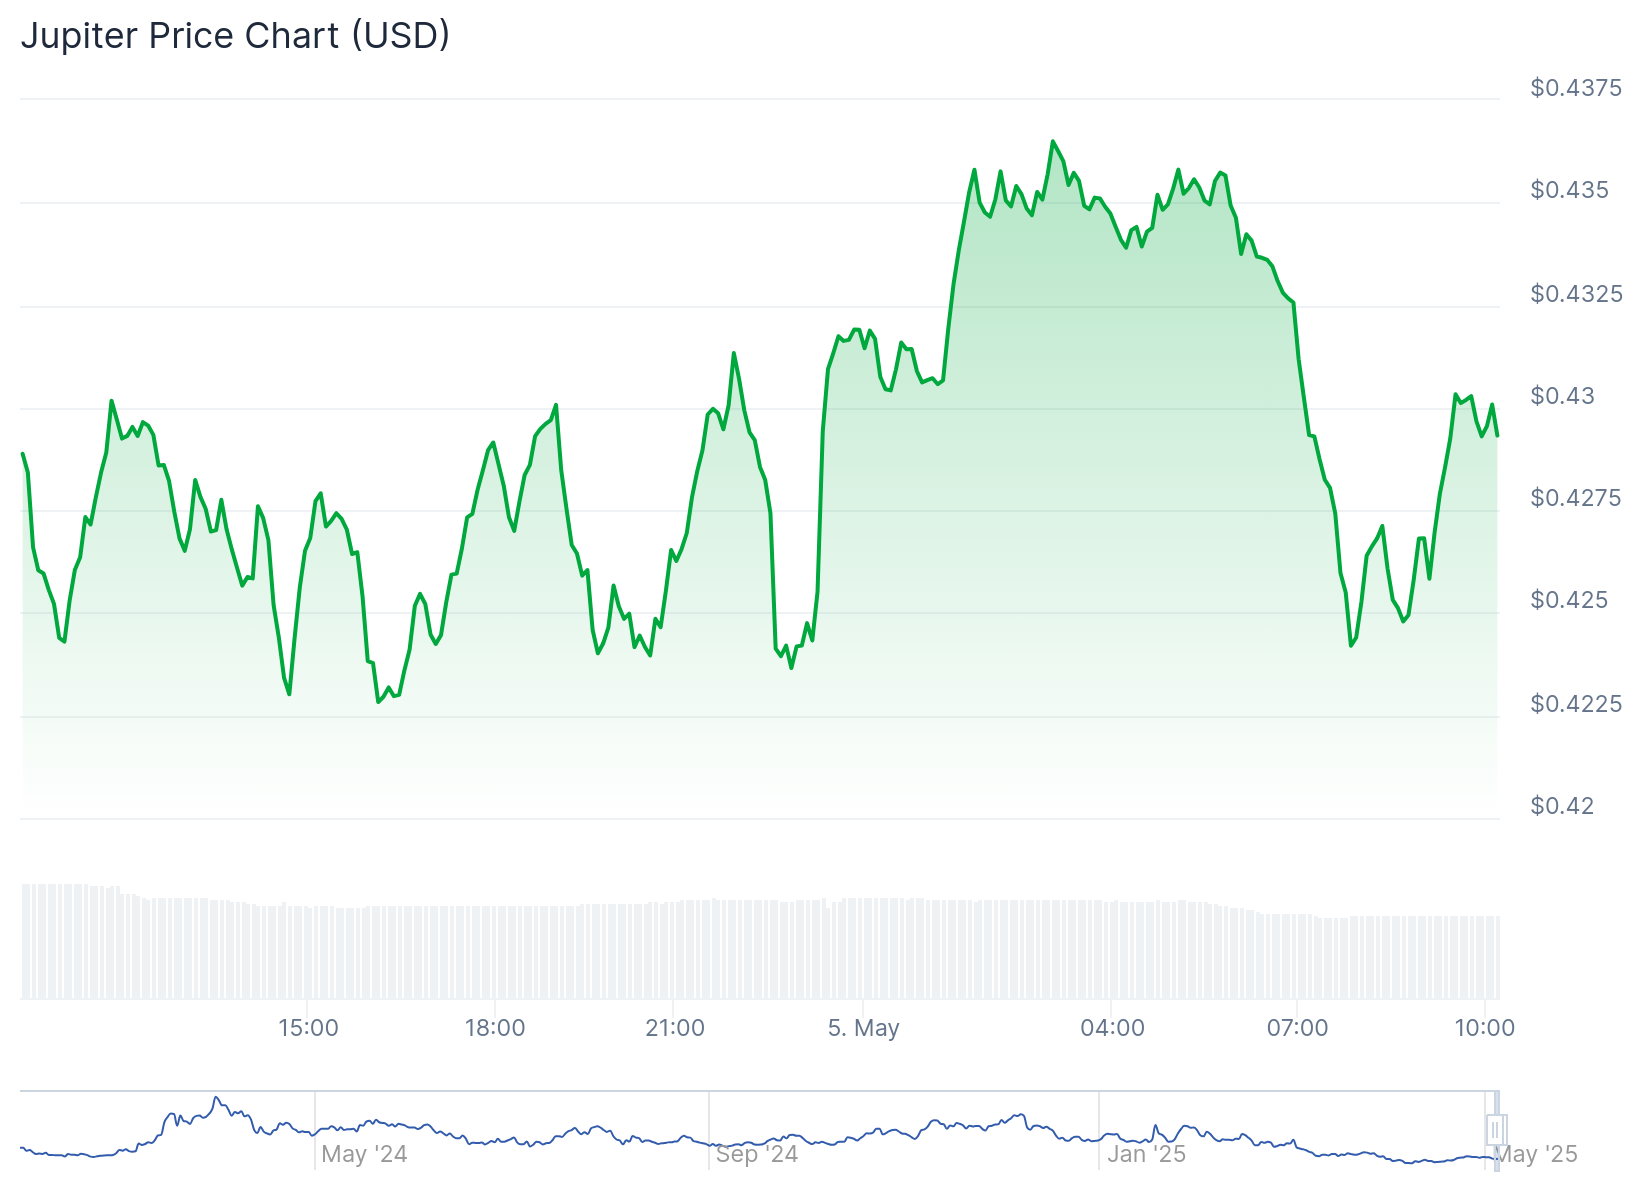Click the Jupiter Price Chart (USD) title
Screen dimensions: 1644x1200
tap(236, 36)
